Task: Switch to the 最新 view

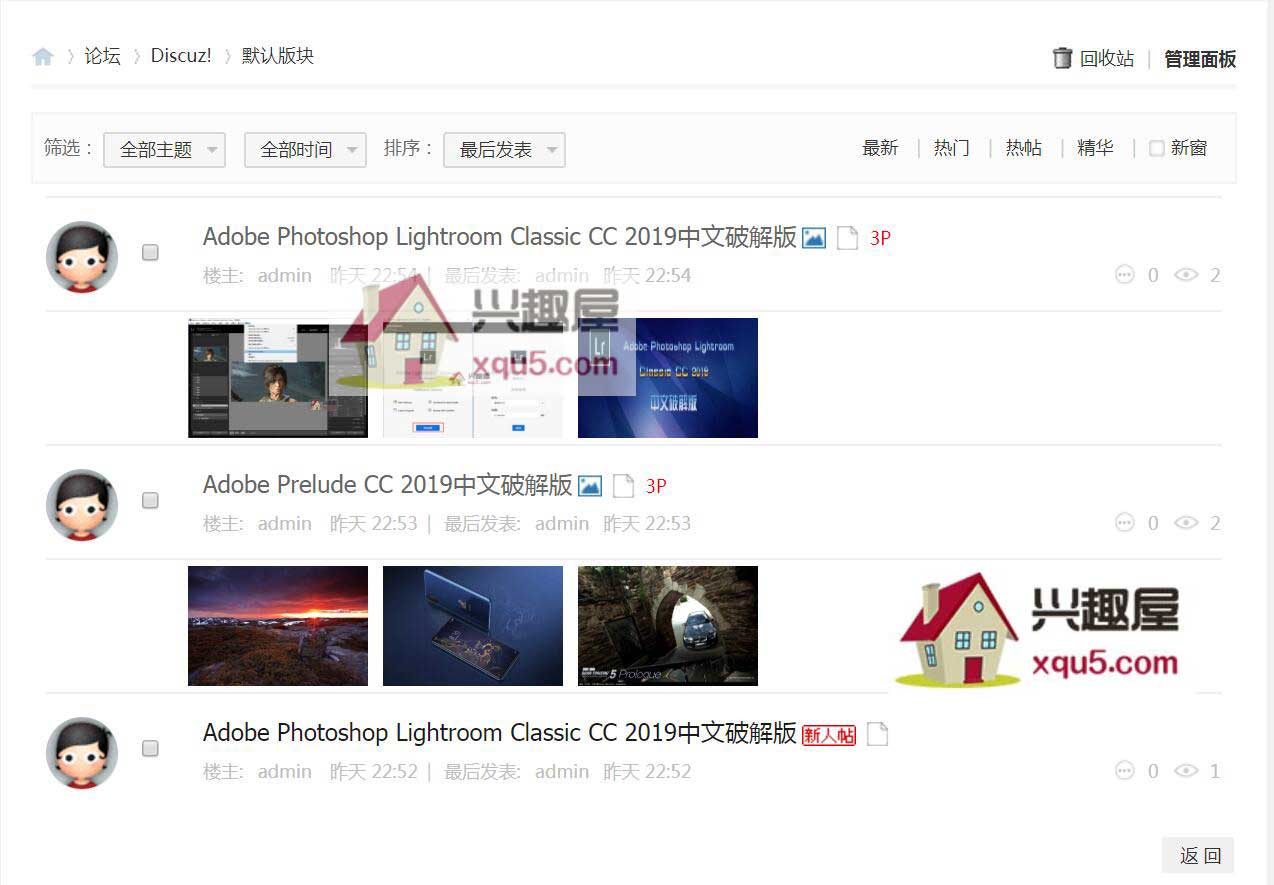Action: click(880, 148)
